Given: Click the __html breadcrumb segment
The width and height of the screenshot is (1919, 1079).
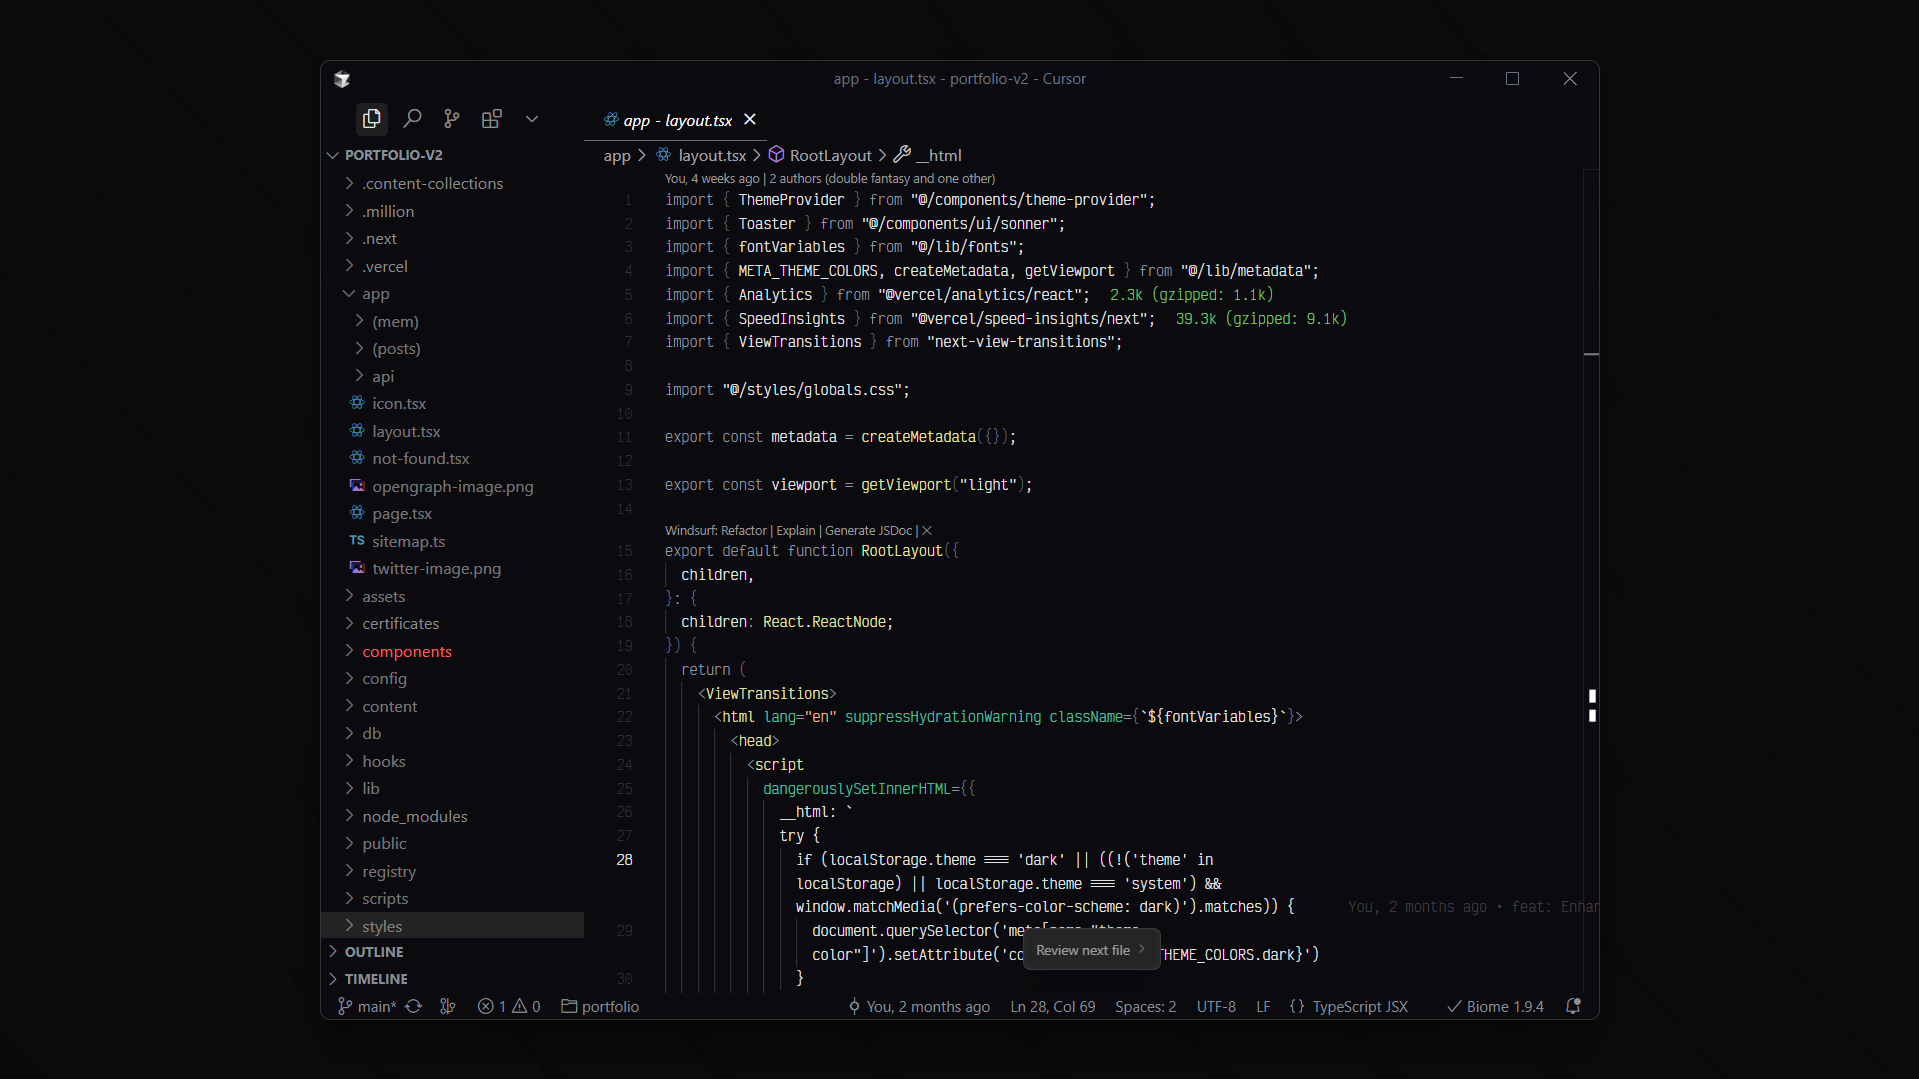Looking at the screenshot, I should (928, 155).
